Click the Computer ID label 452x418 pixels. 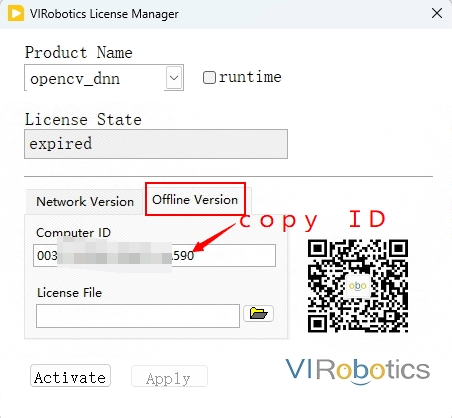(x=73, y=232)
